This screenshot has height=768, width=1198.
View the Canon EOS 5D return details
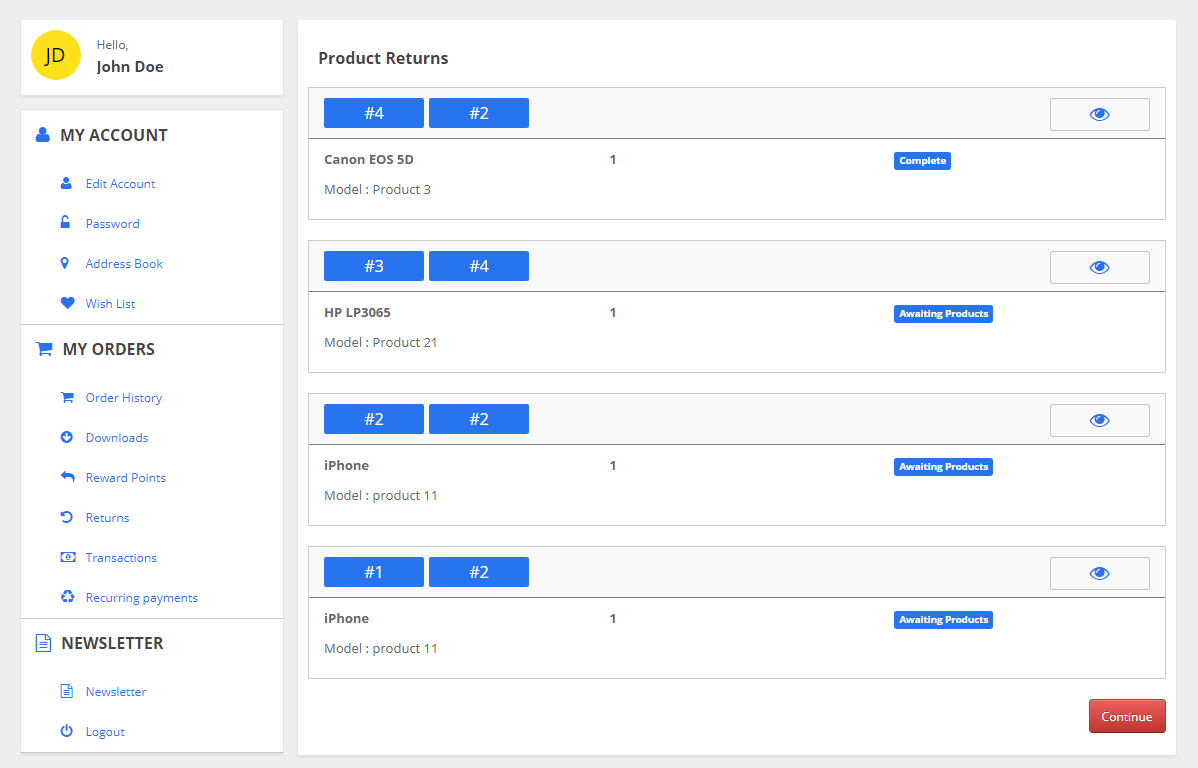(1099, 115)
